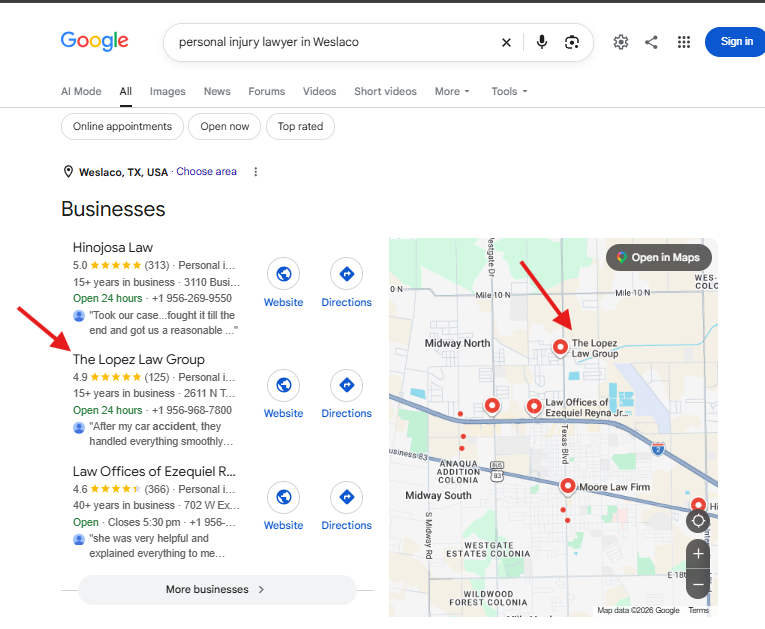Click the unlabeled map pin near Westgate Dr
The height and width of the screenshot is (629, 765).
pyautogui.click(x=492, y=406)
